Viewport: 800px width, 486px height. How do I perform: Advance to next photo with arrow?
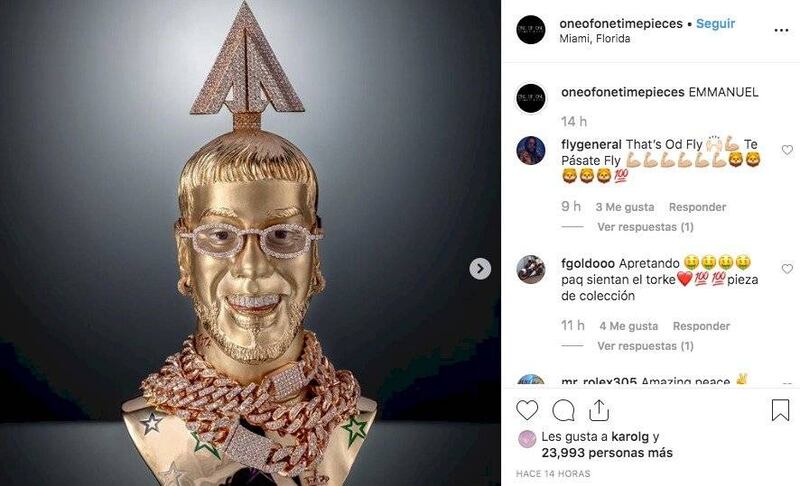point(480,269)
